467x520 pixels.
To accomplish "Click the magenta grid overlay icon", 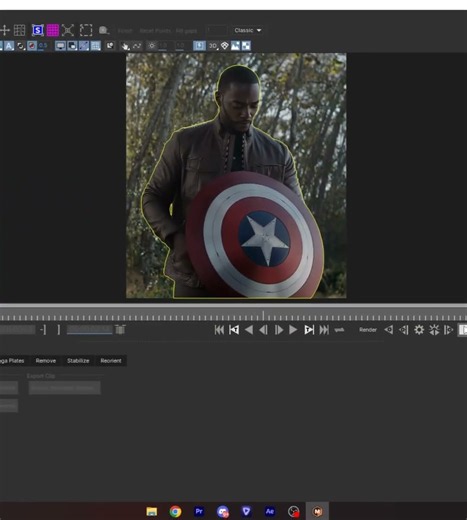I will 52,30.
